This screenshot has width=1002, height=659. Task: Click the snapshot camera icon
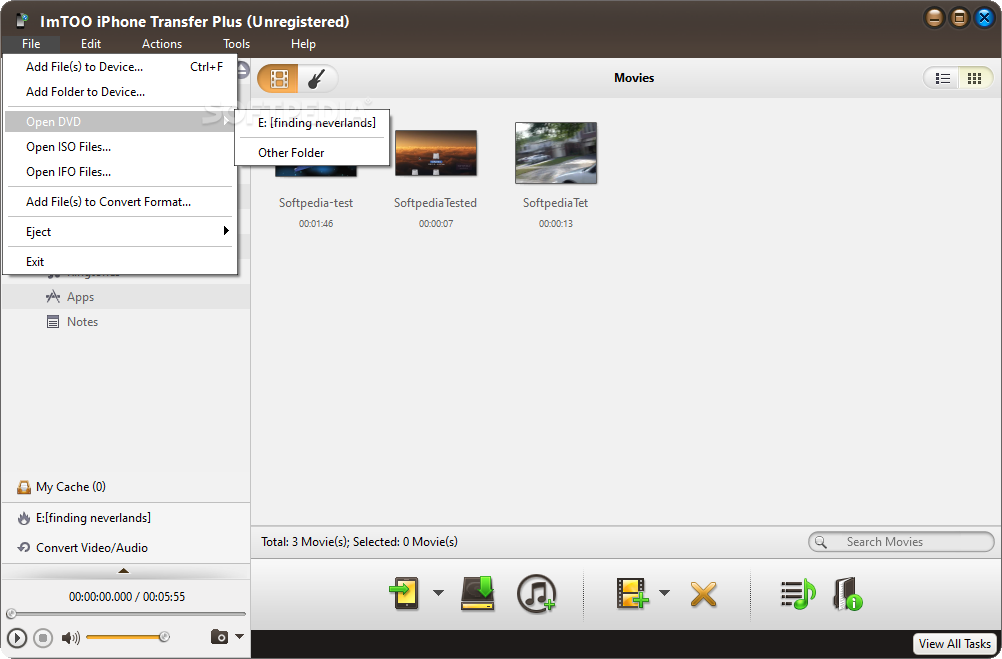click(x=219, y=637)
